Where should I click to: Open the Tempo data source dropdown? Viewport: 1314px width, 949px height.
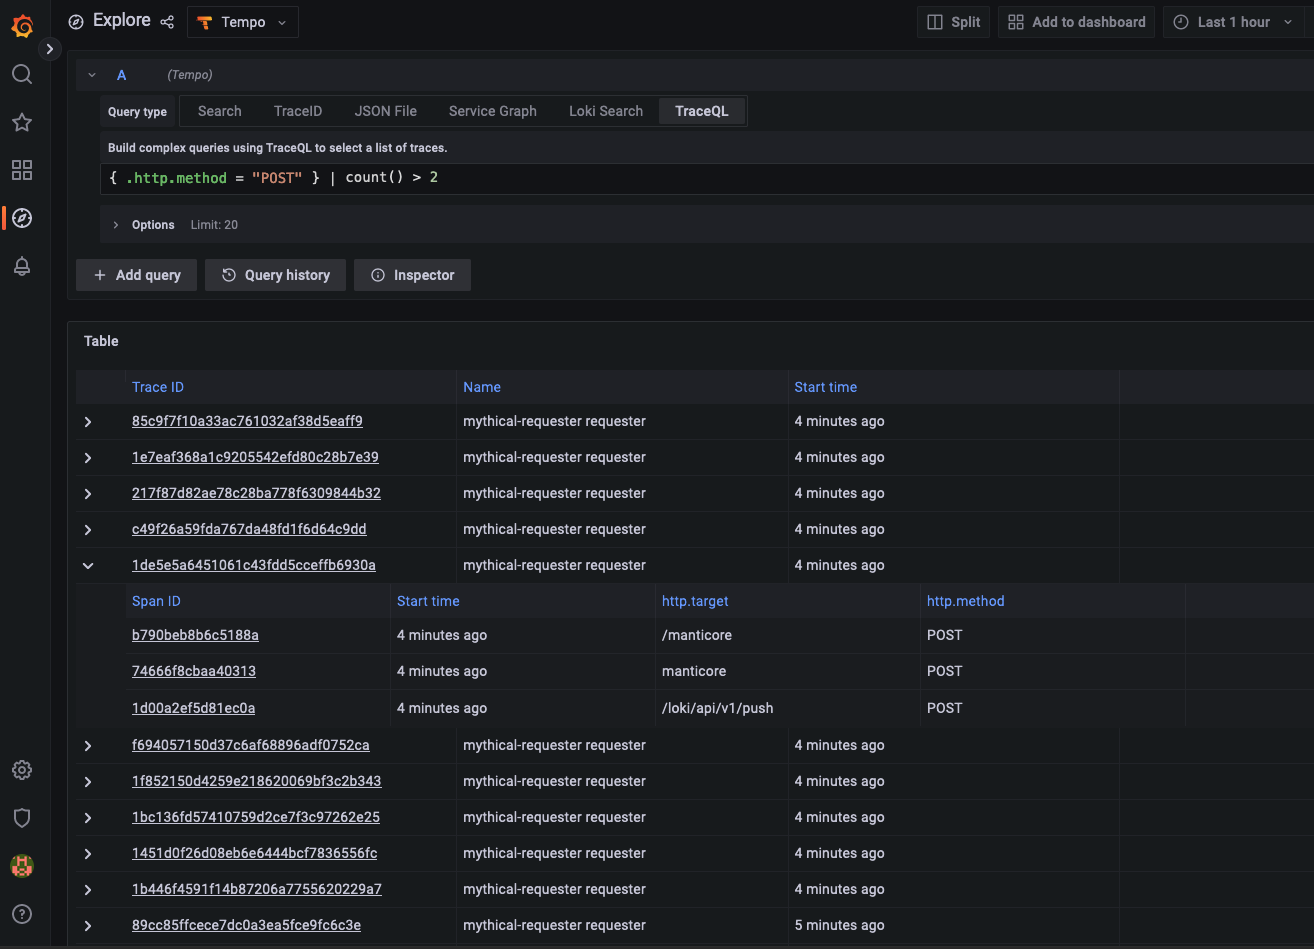(x=242, y=21)
